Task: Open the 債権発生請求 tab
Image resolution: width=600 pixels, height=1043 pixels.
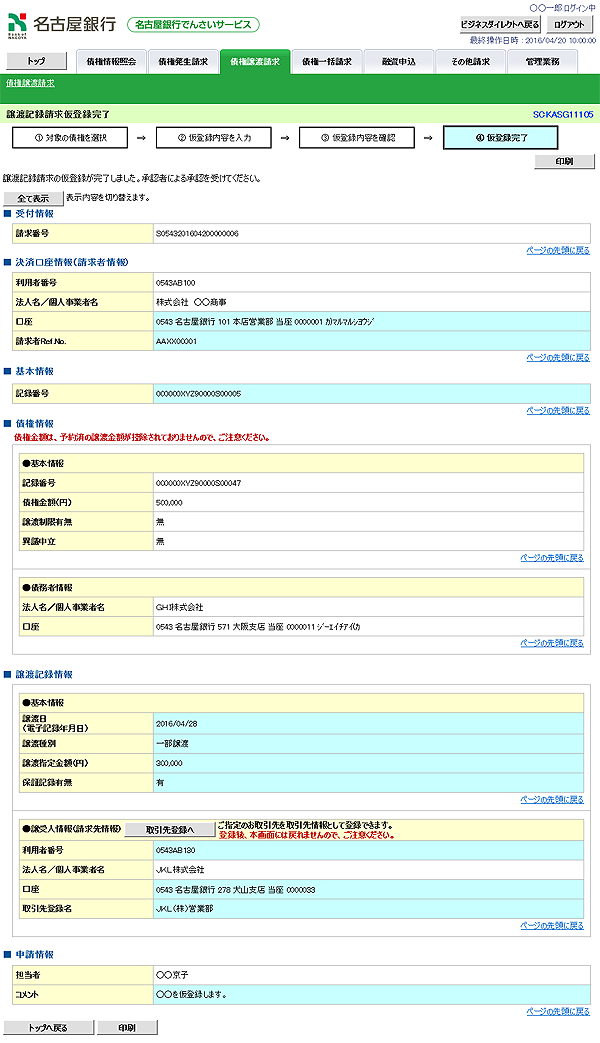Action: point(183,62)
